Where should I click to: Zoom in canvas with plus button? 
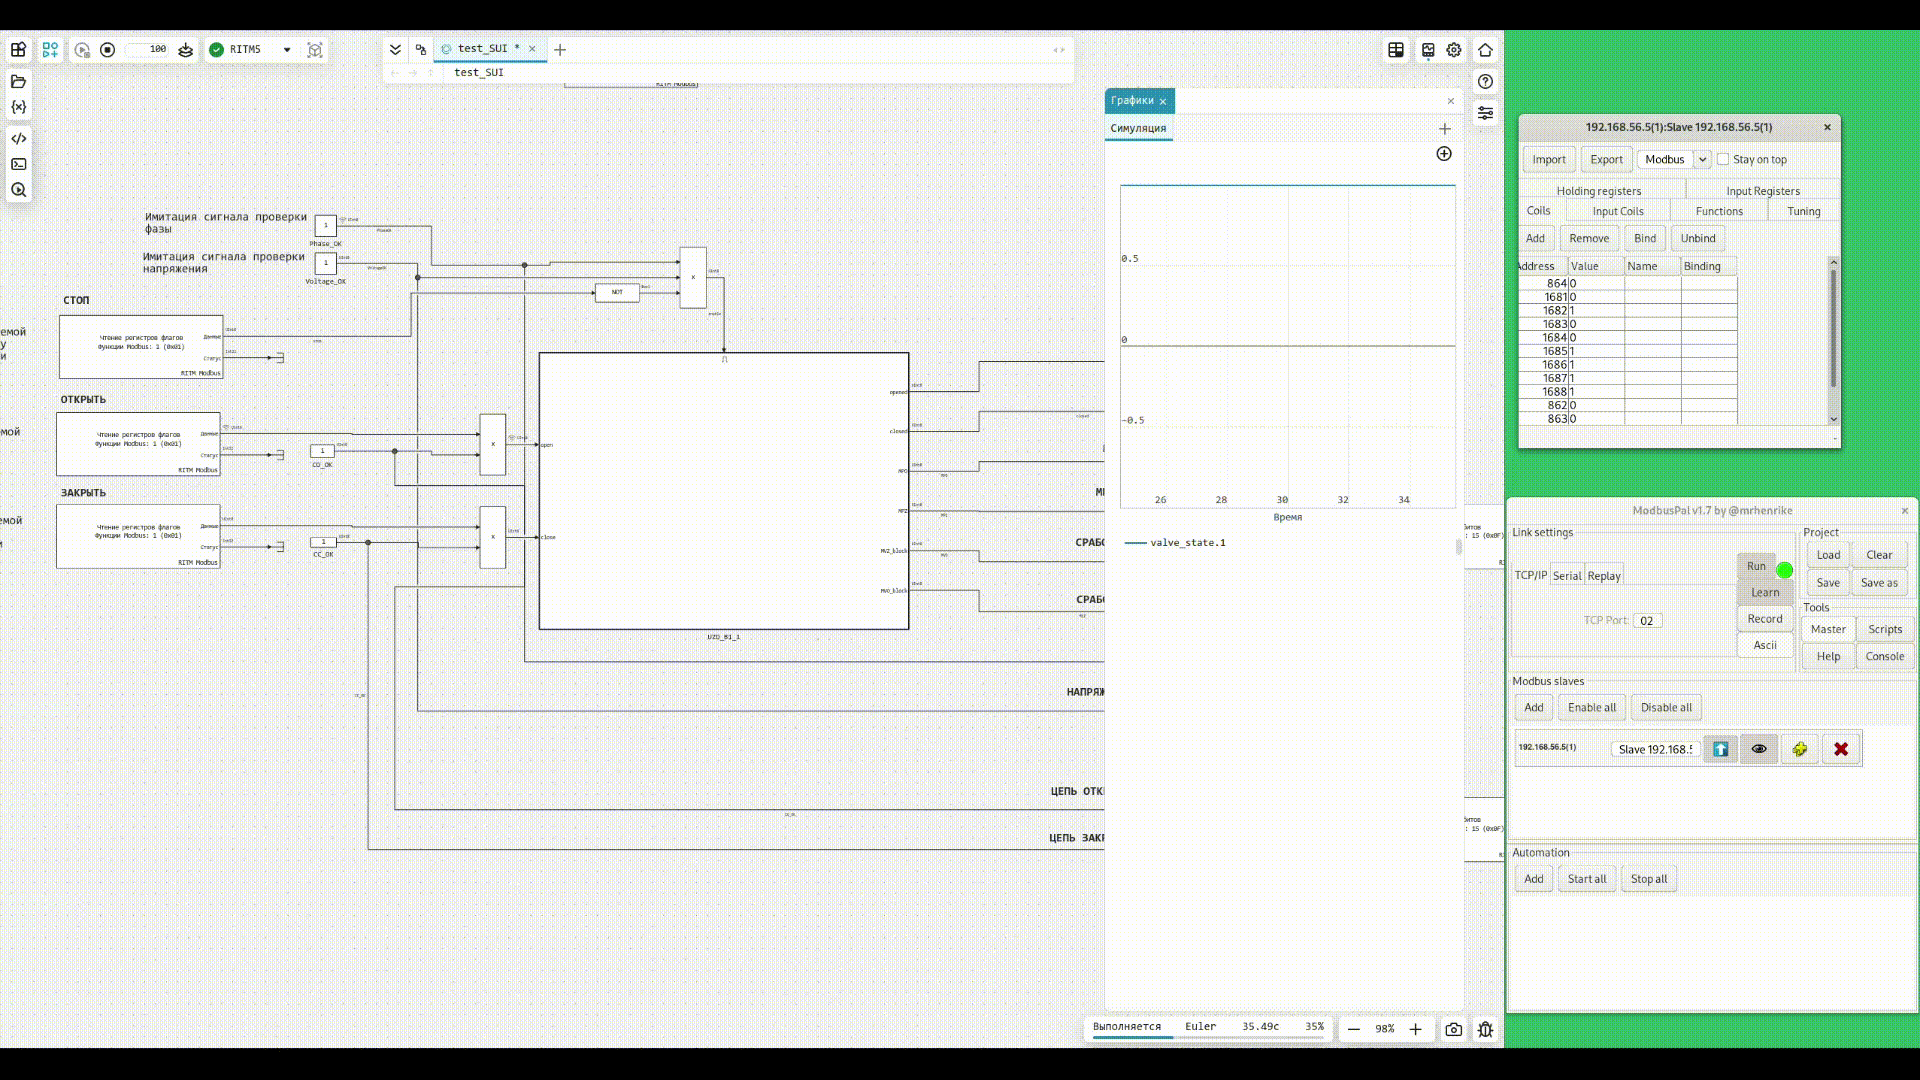(x=1415, y=1029)
